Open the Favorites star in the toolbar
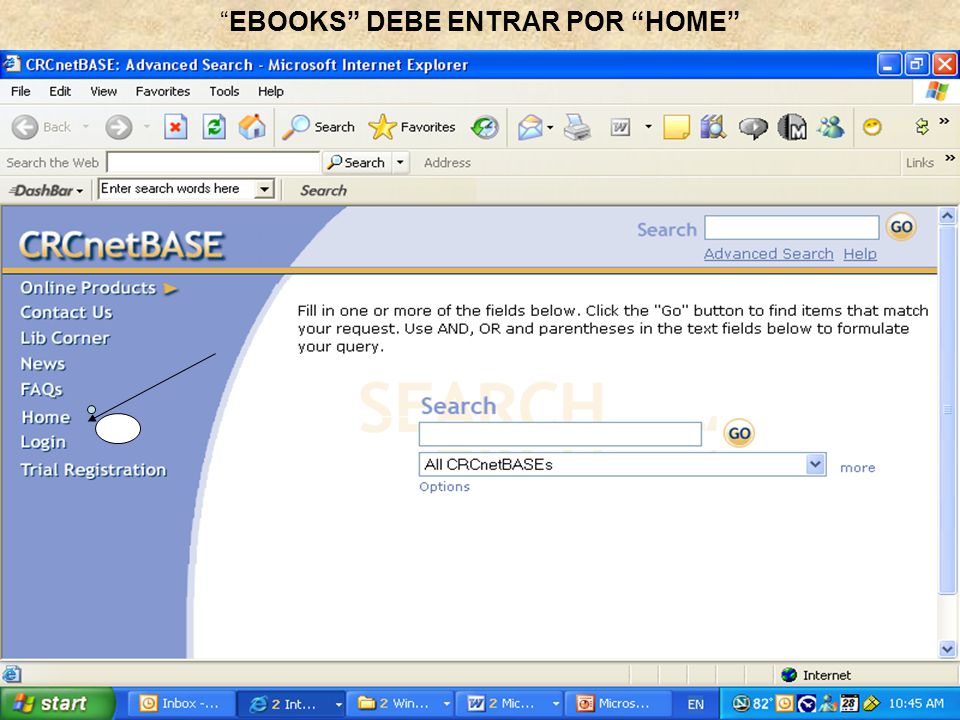 (x=382, y=127)
